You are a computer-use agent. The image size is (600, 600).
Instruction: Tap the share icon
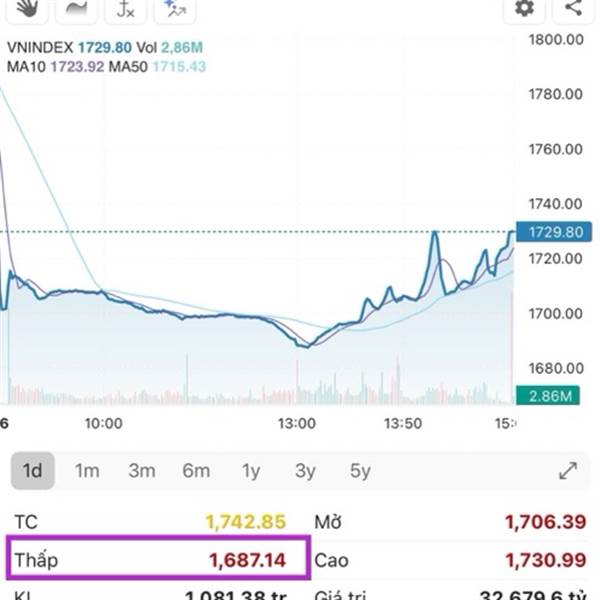click(x=573, y=8)
